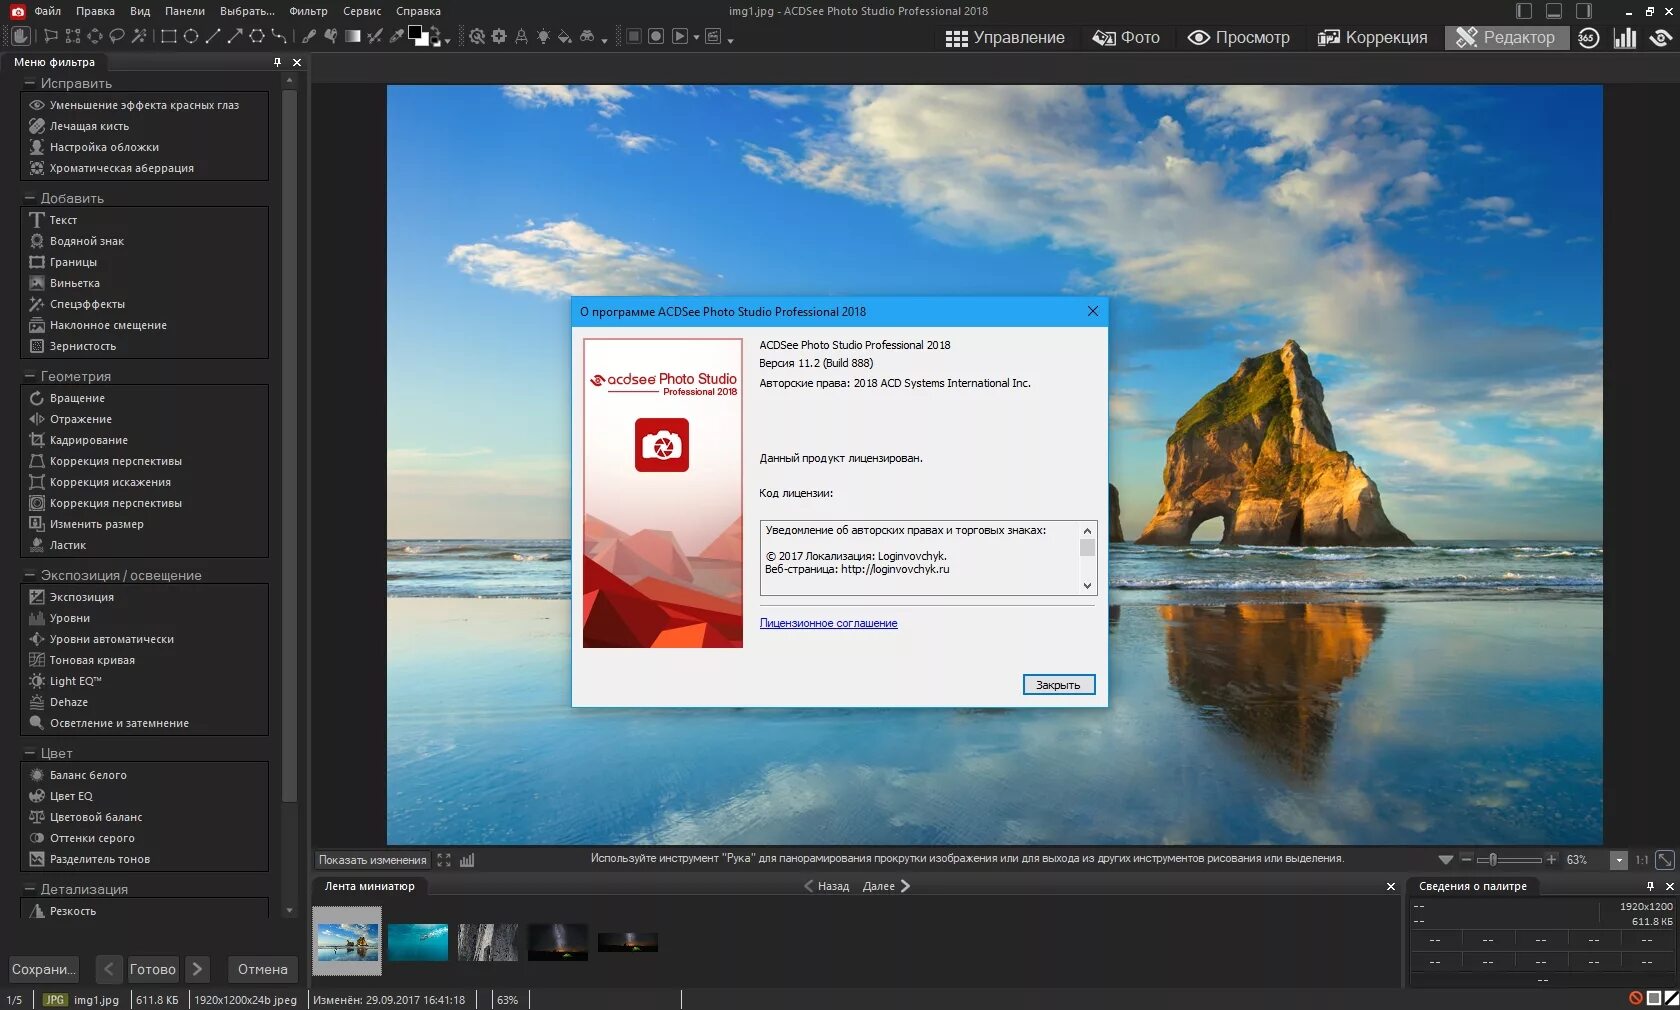Click the binoculars icon in toolbar
Screen dimensions: 1680x1010
(587, 36)
